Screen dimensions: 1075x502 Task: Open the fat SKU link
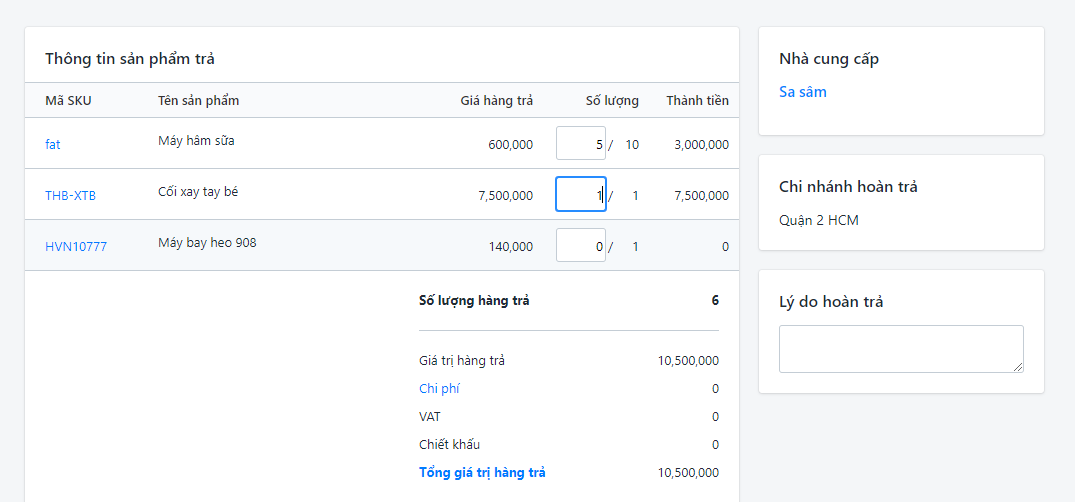tap(53, 145)
